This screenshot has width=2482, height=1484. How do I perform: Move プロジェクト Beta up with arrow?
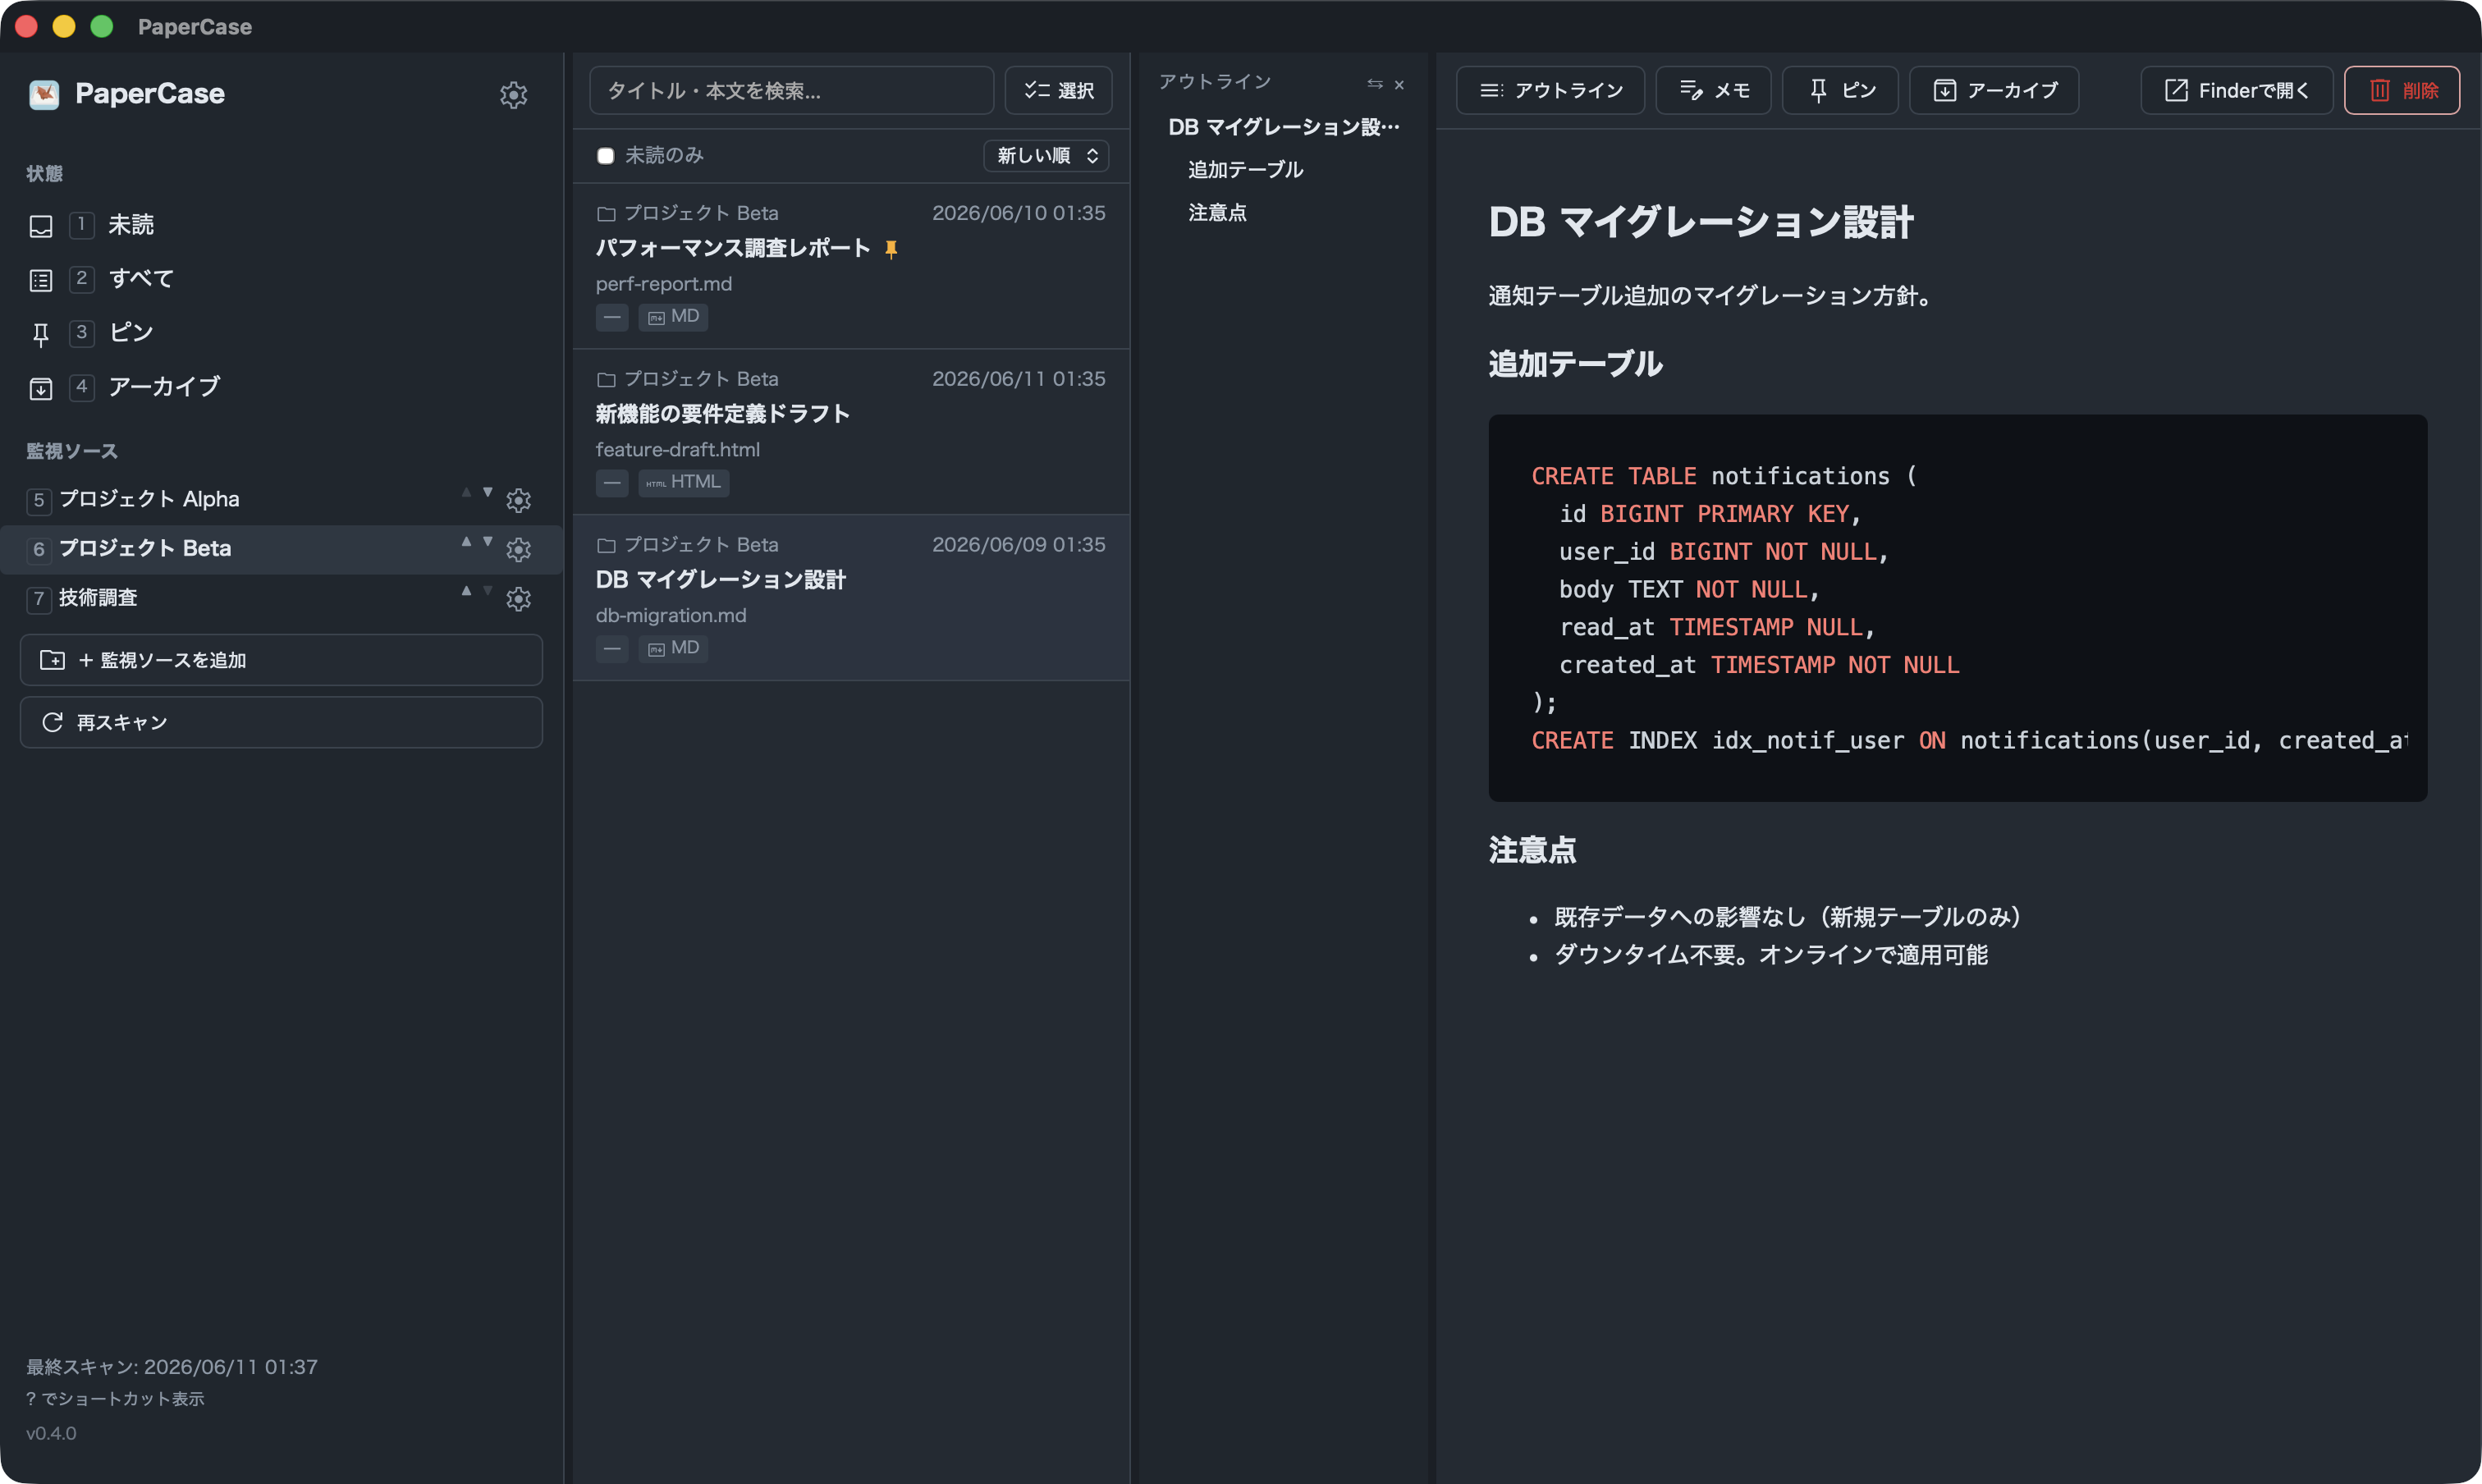point(466,541)
